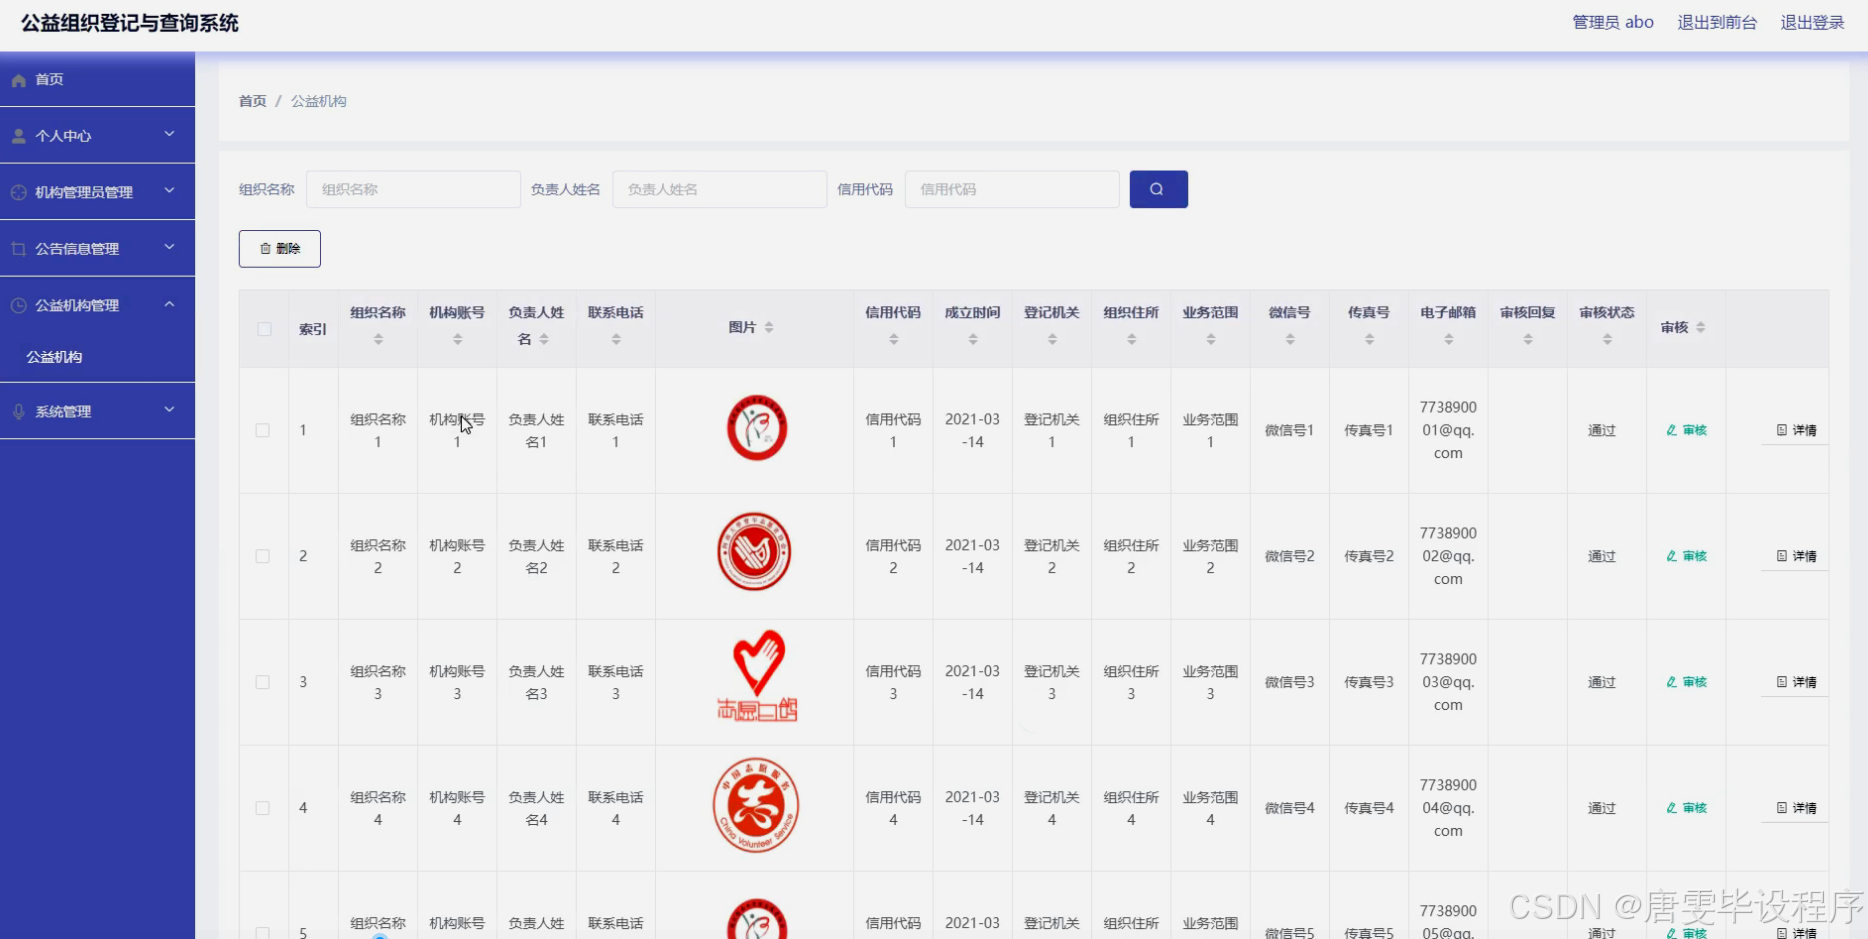Click the 信用代码 search input field
The image size is (1868, 939).
click(x=1011, y=189)
